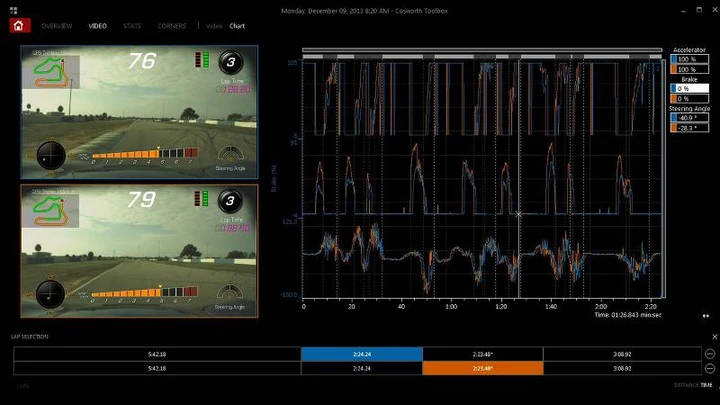Click the RPM bar in bottom video
Viewport: 720px width, 405px height.
pyautogui.click(x=144, y=292)
